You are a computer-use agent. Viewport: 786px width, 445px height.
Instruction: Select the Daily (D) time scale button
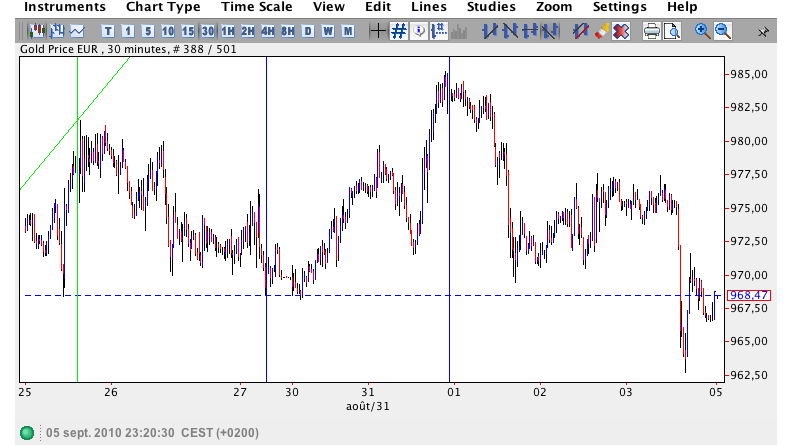tap(308, 31)
